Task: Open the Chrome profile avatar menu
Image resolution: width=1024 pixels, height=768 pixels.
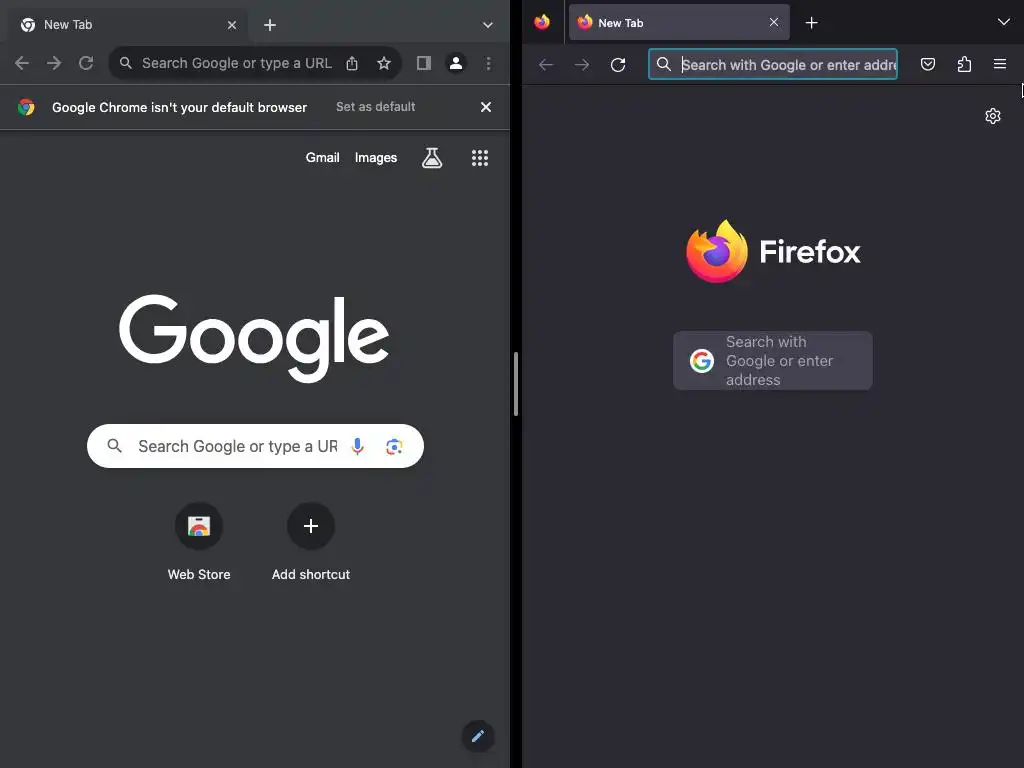Action: point(456,63)
